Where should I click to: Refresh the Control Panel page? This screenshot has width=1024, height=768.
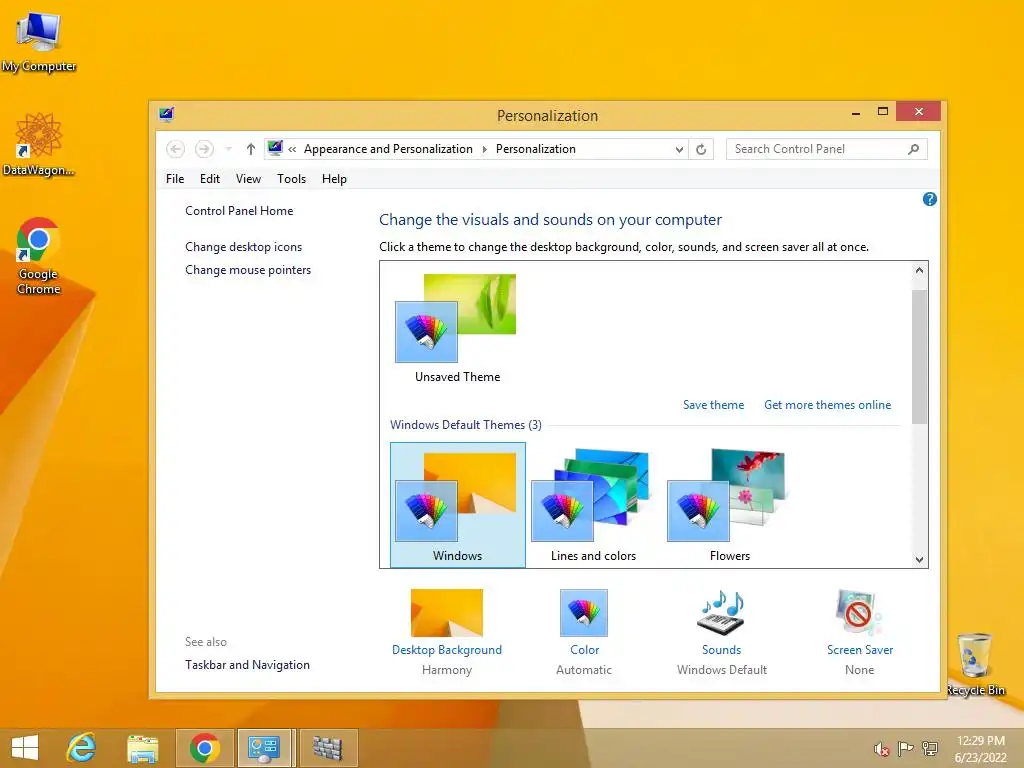[701, 149]
